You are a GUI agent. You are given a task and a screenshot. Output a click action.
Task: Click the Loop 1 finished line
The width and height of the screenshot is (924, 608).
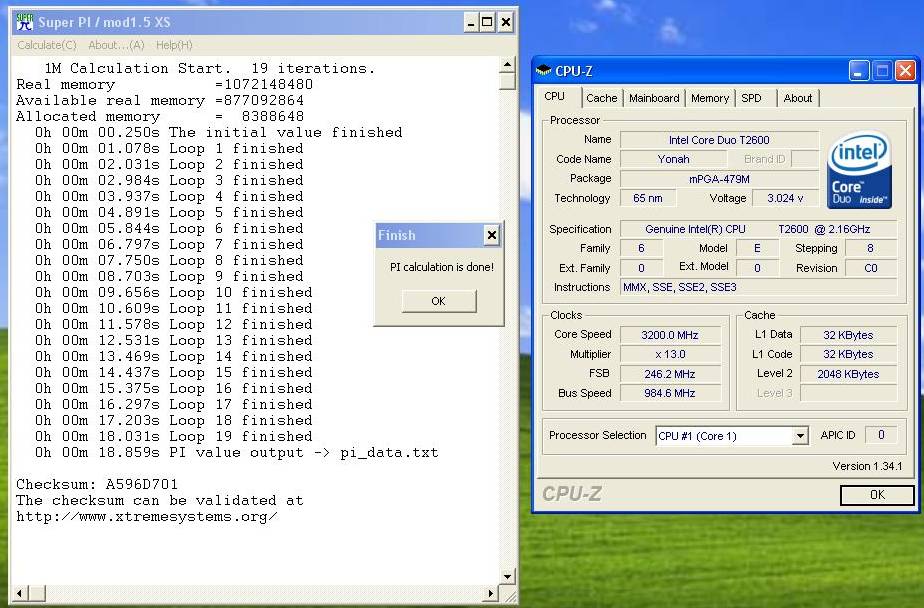169,148
